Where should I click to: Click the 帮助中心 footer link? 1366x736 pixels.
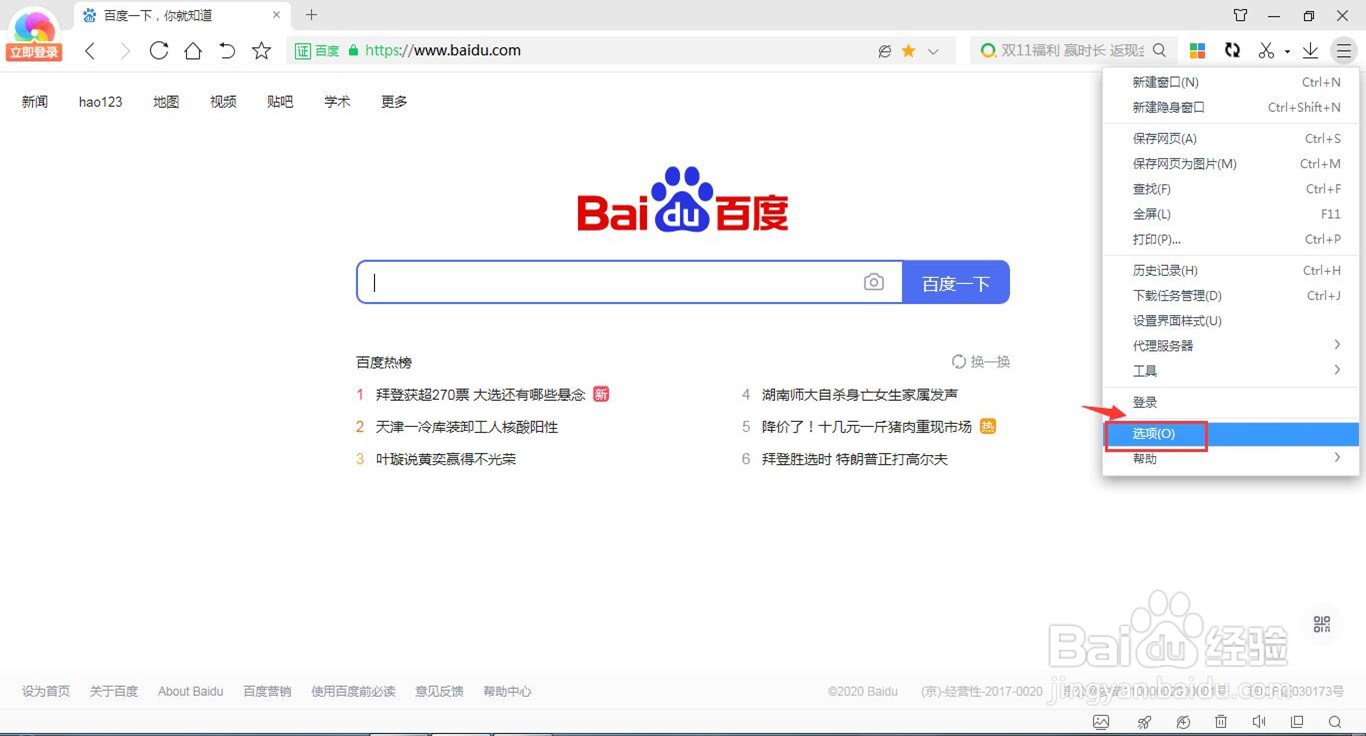[507, 691]
